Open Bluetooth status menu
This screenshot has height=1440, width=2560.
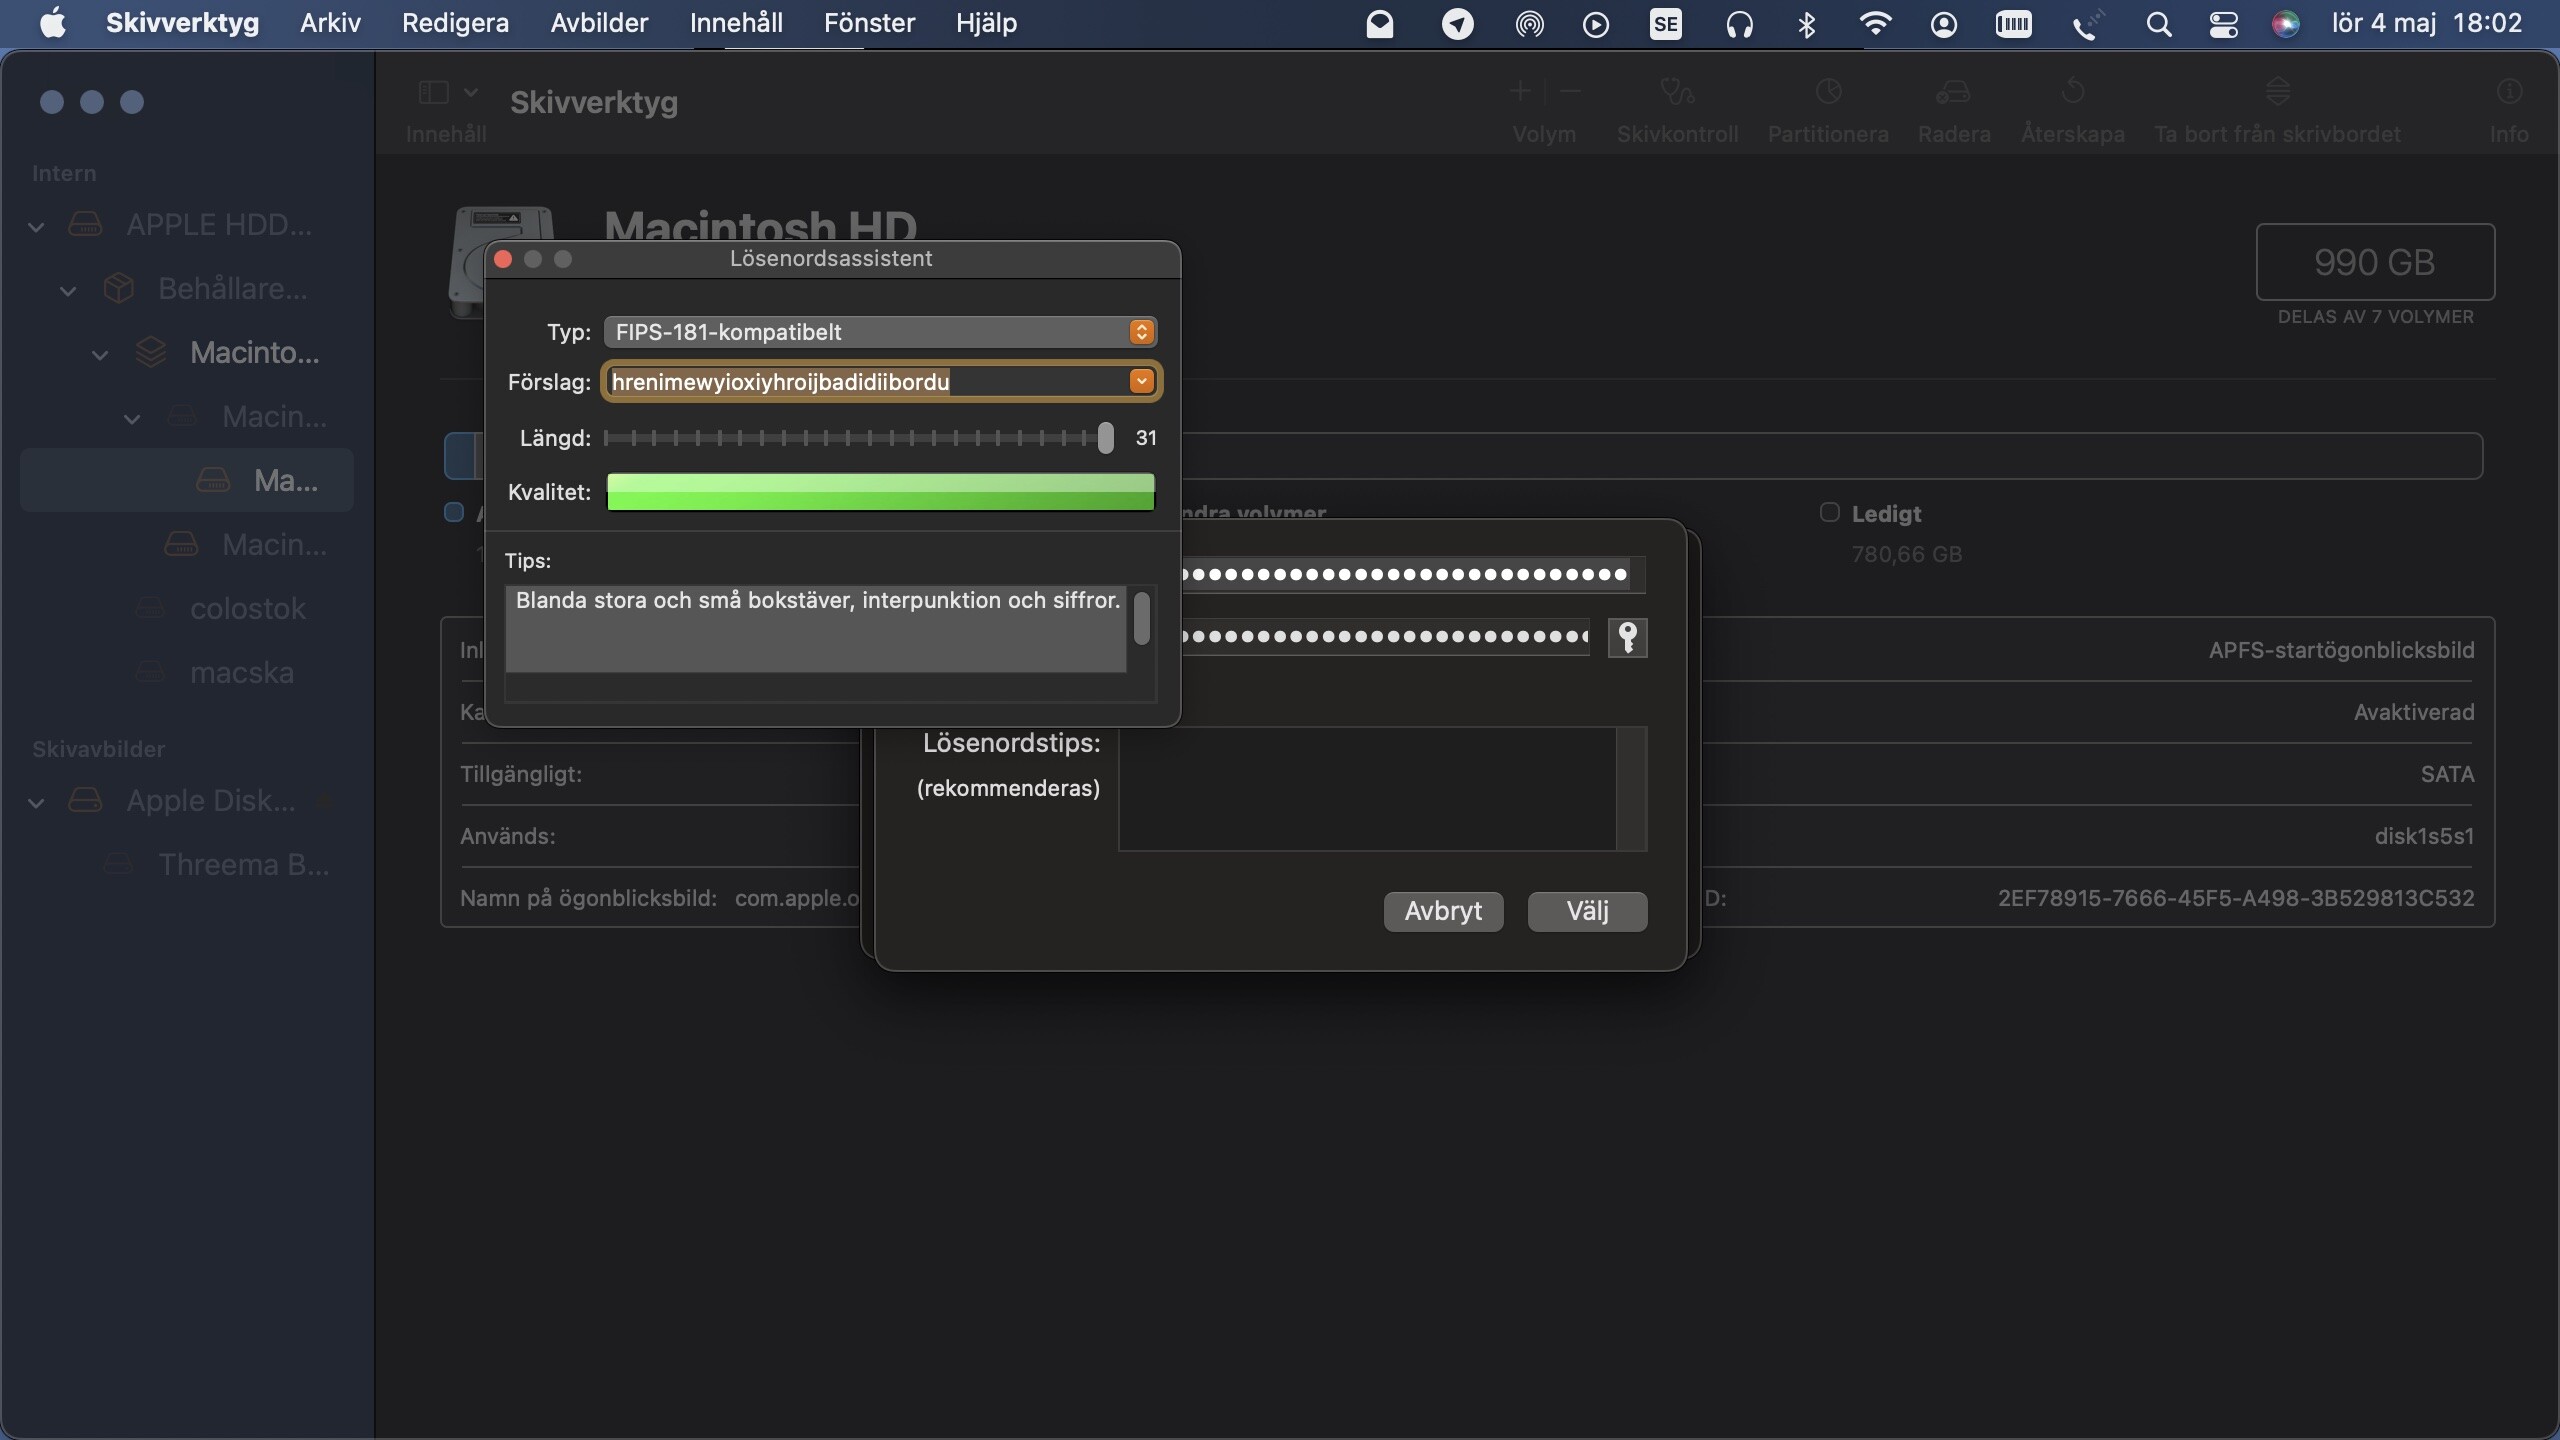(1807, 24)
